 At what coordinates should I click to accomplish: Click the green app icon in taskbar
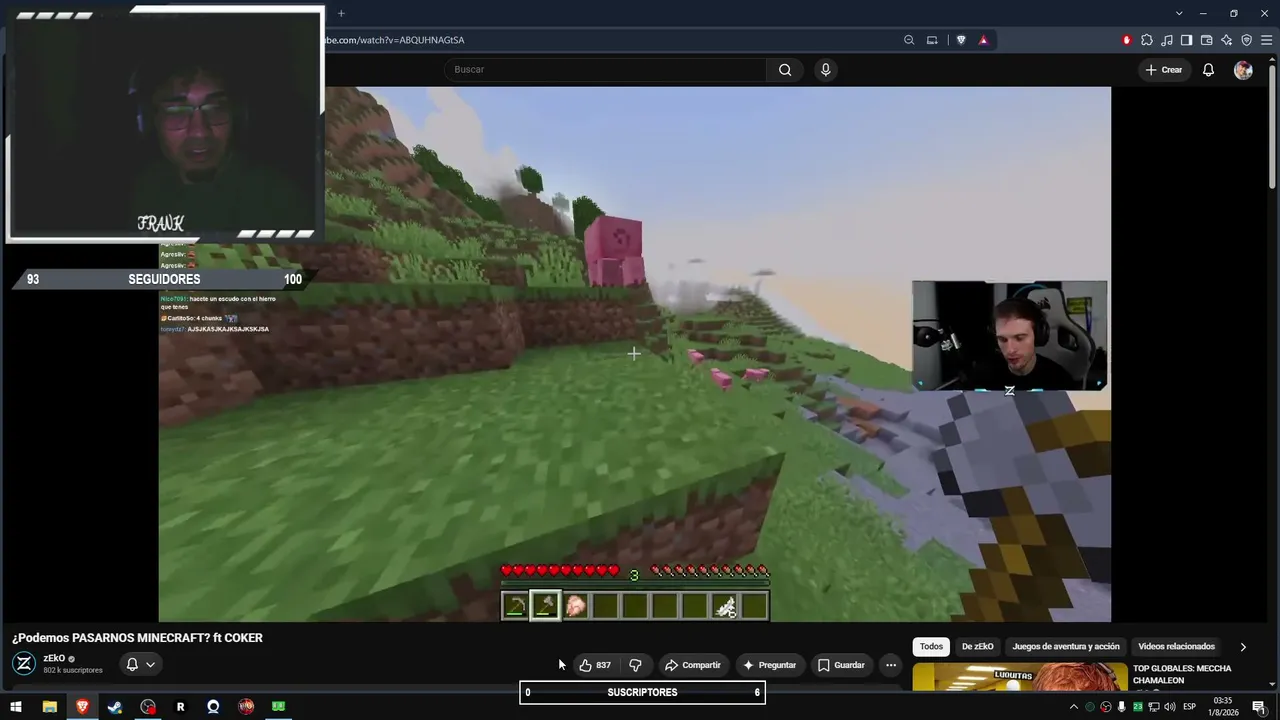[279, 707]
